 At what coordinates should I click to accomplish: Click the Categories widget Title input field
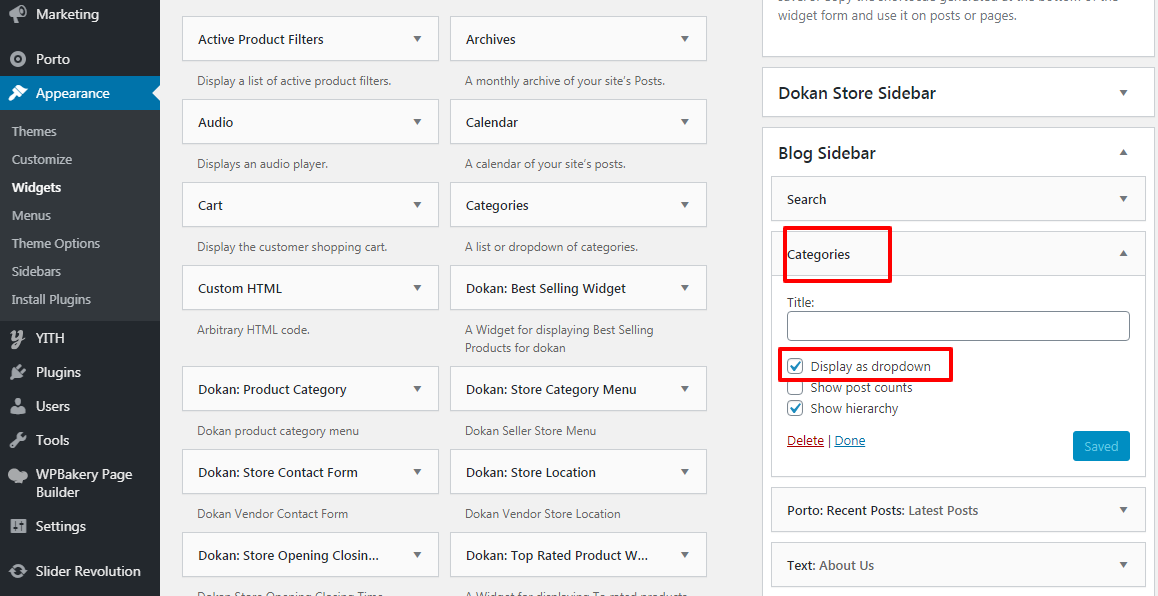(x=958, y=326)
